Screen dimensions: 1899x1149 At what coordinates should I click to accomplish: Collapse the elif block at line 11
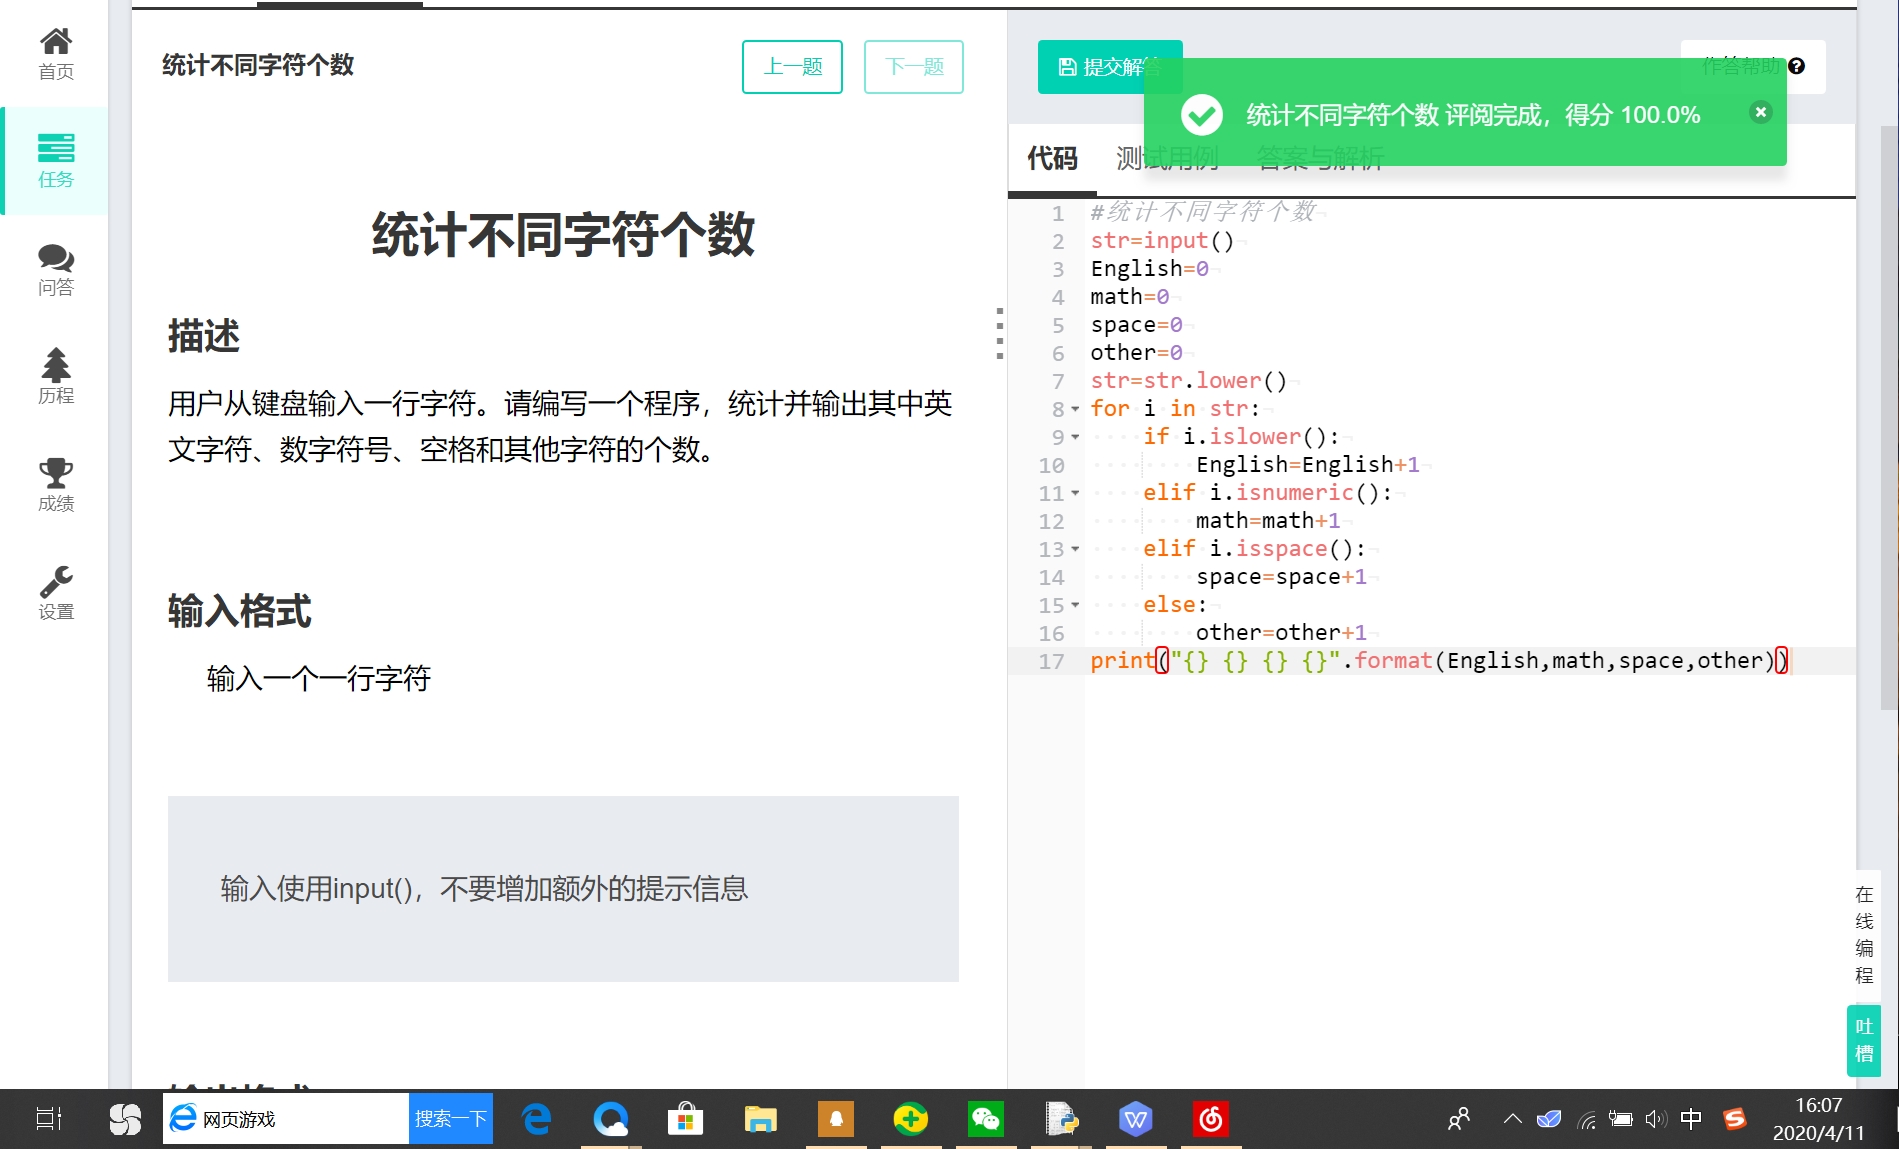[x=1075, y=493]
